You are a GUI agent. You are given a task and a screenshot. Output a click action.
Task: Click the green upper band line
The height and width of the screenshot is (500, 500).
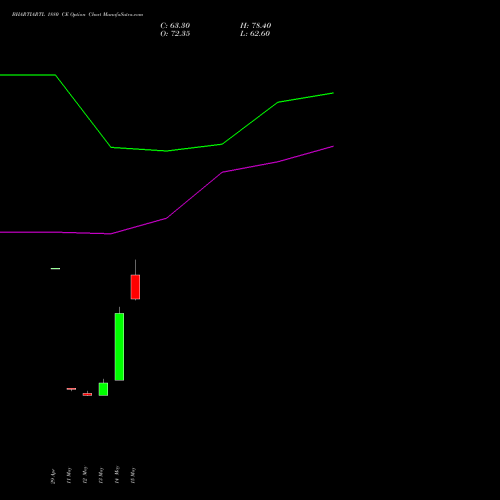[167, 151]
